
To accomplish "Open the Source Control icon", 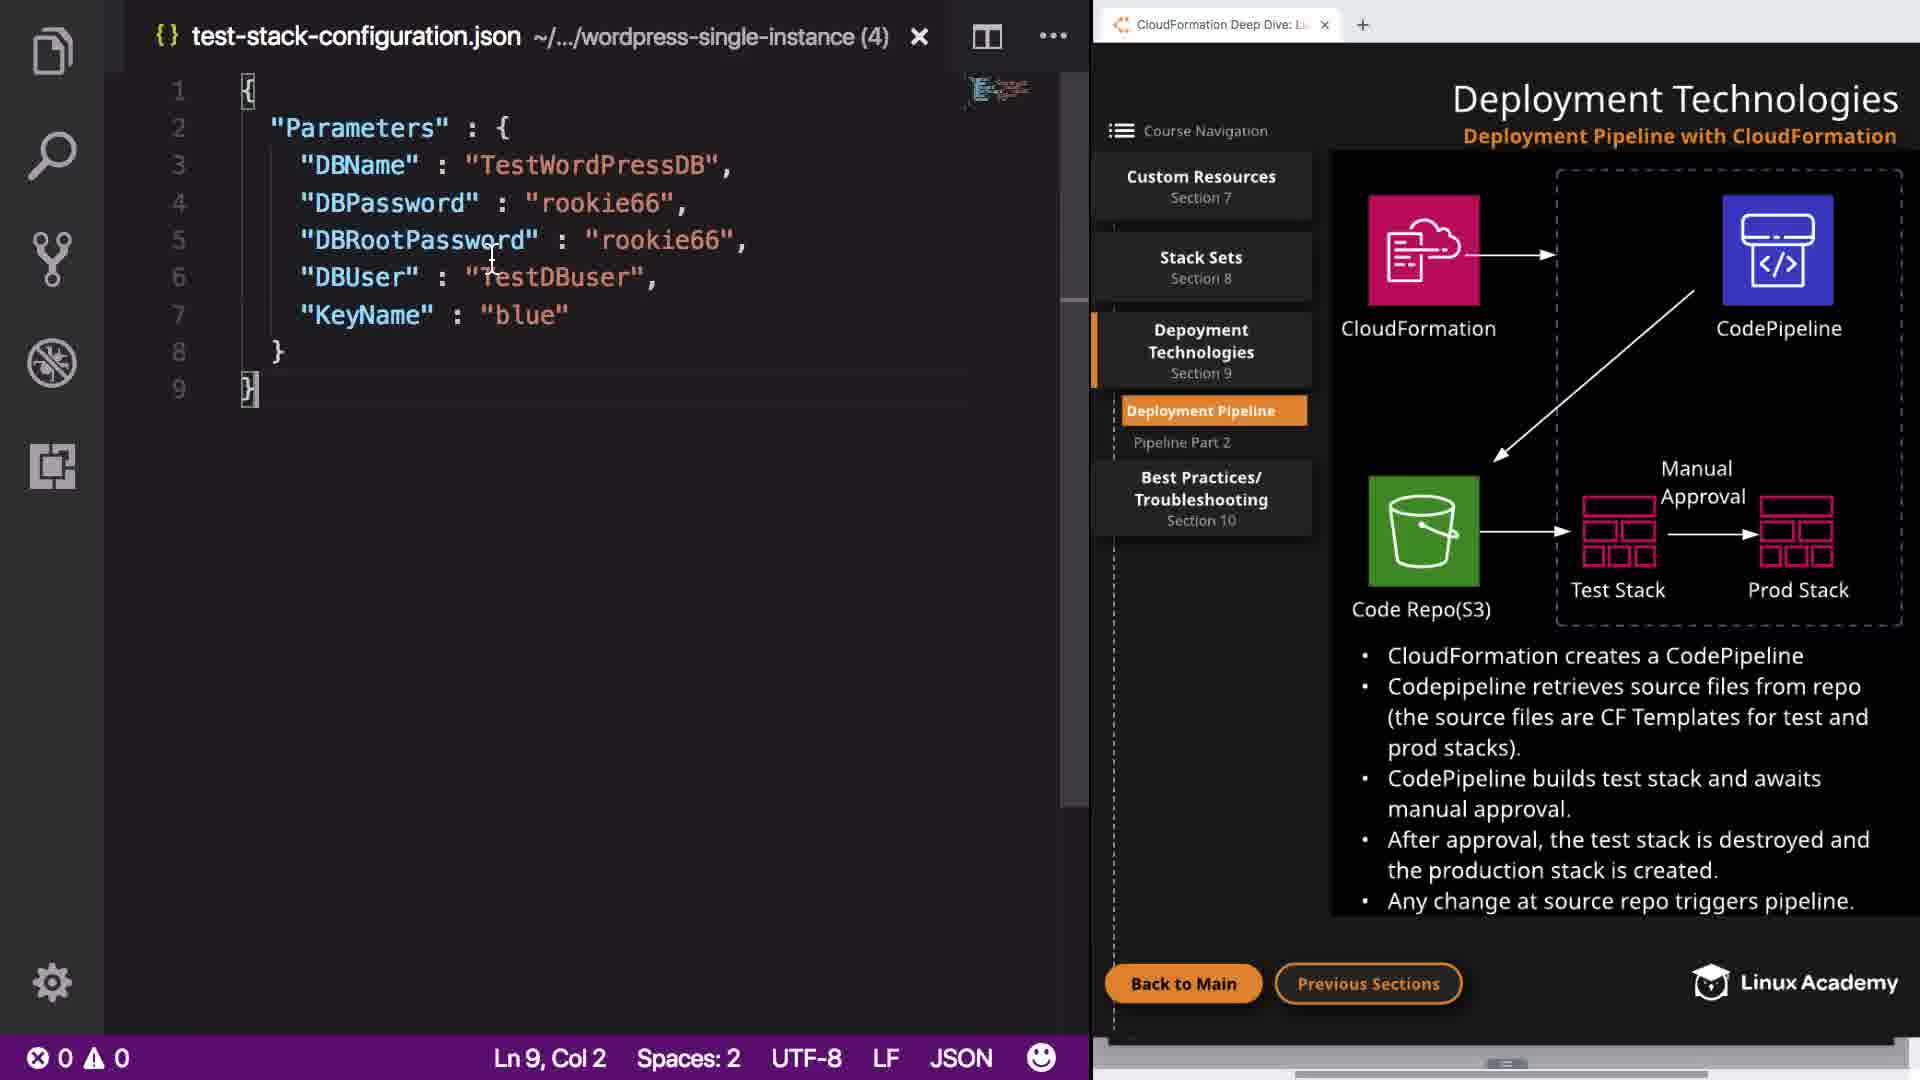I will [52, 259].
